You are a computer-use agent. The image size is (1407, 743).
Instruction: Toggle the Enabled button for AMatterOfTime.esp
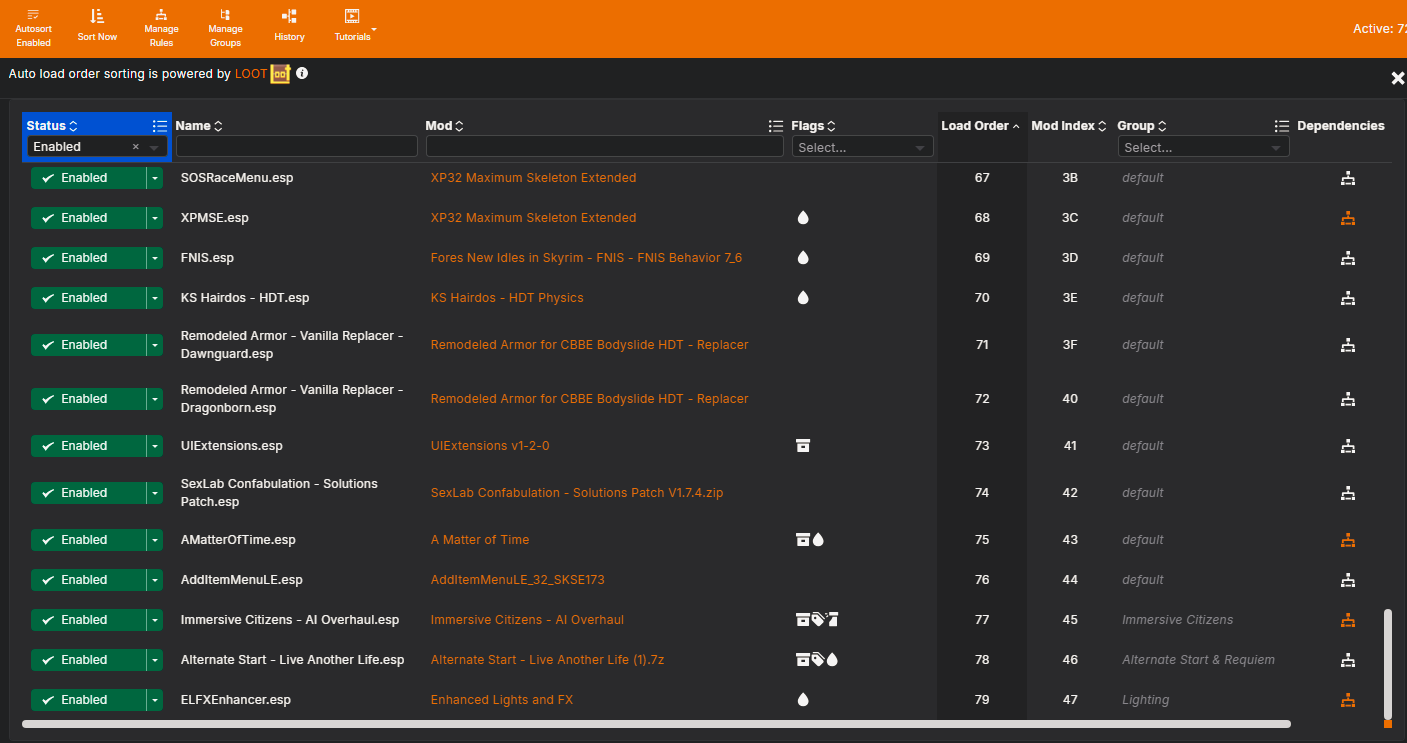point(88,540)
